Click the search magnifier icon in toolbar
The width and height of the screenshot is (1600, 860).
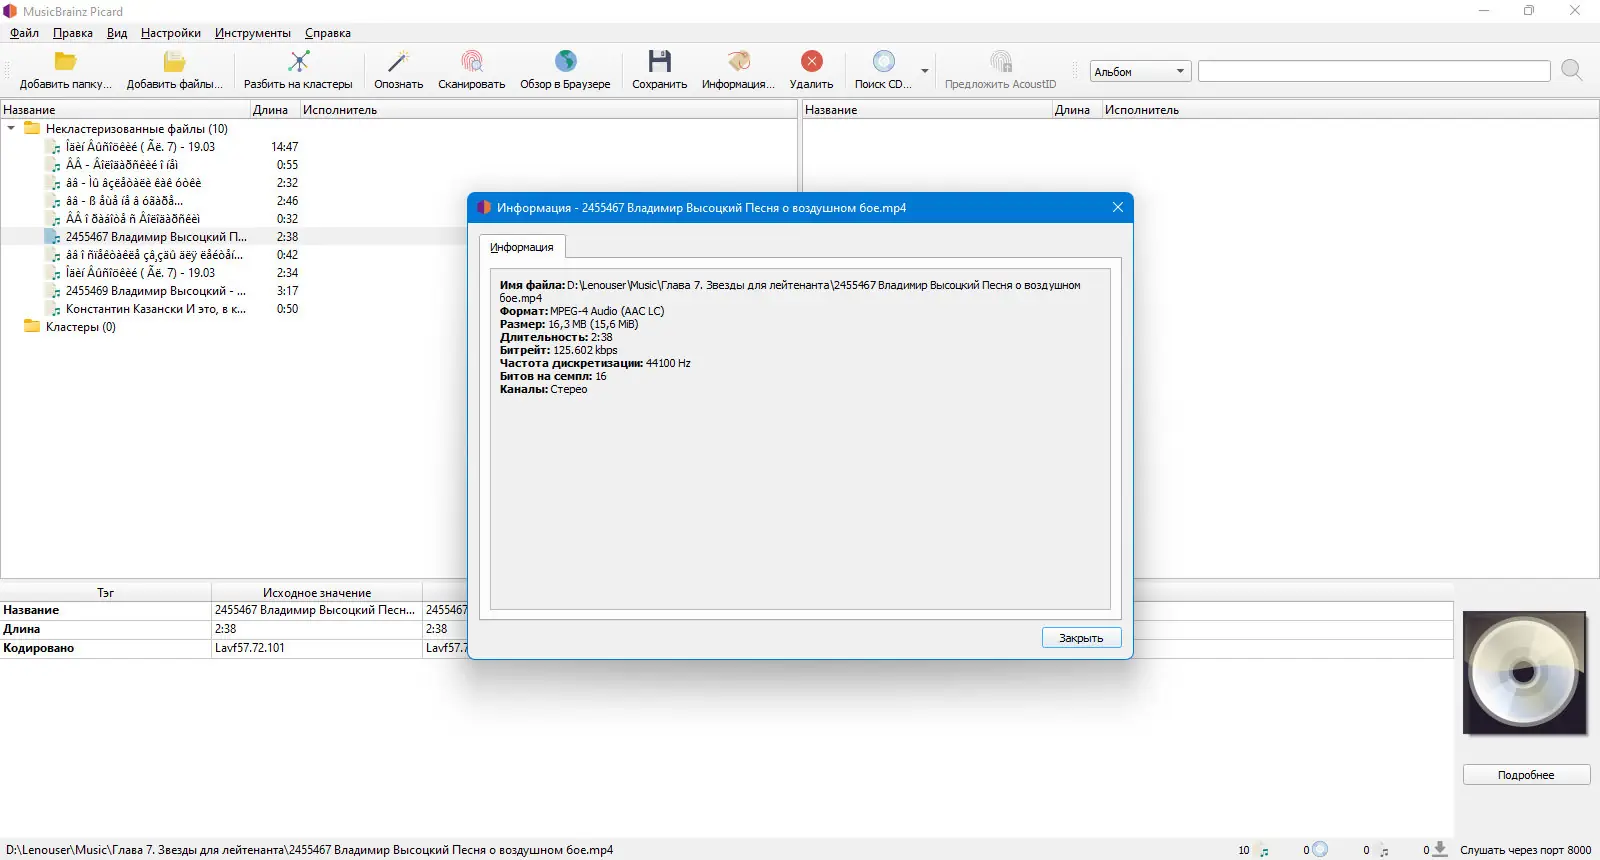(x=1572, y=70)
